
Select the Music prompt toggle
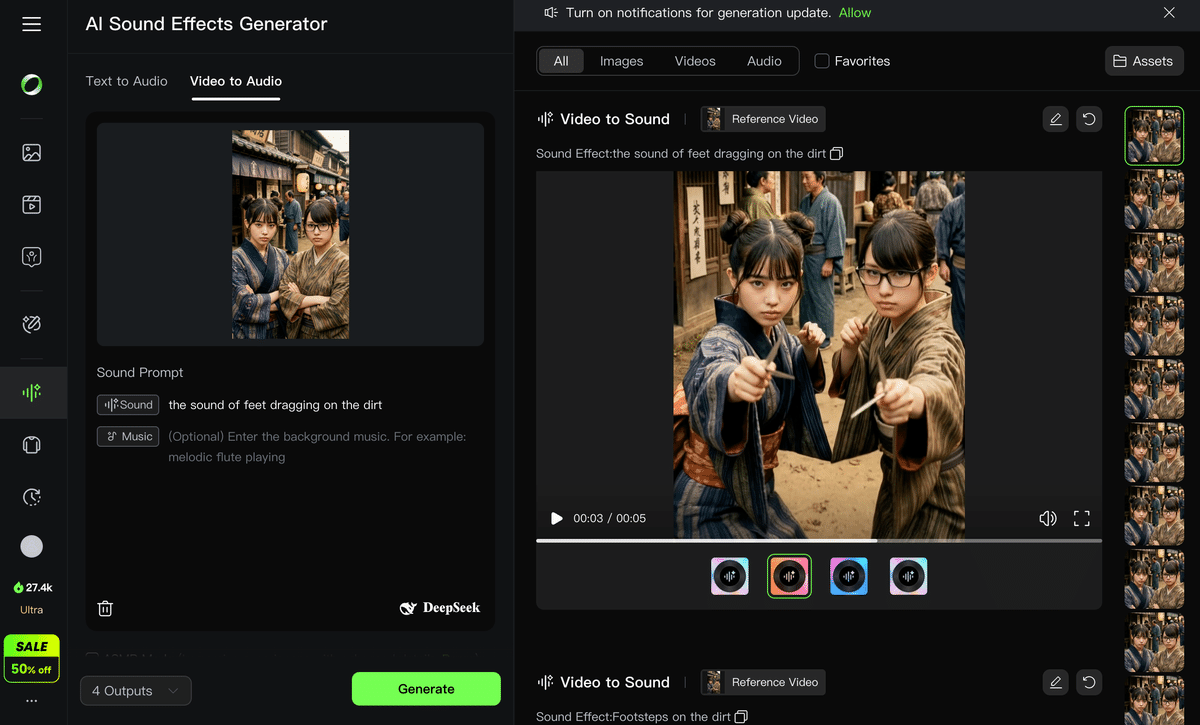pyautogui.click(x=128, y=436)
